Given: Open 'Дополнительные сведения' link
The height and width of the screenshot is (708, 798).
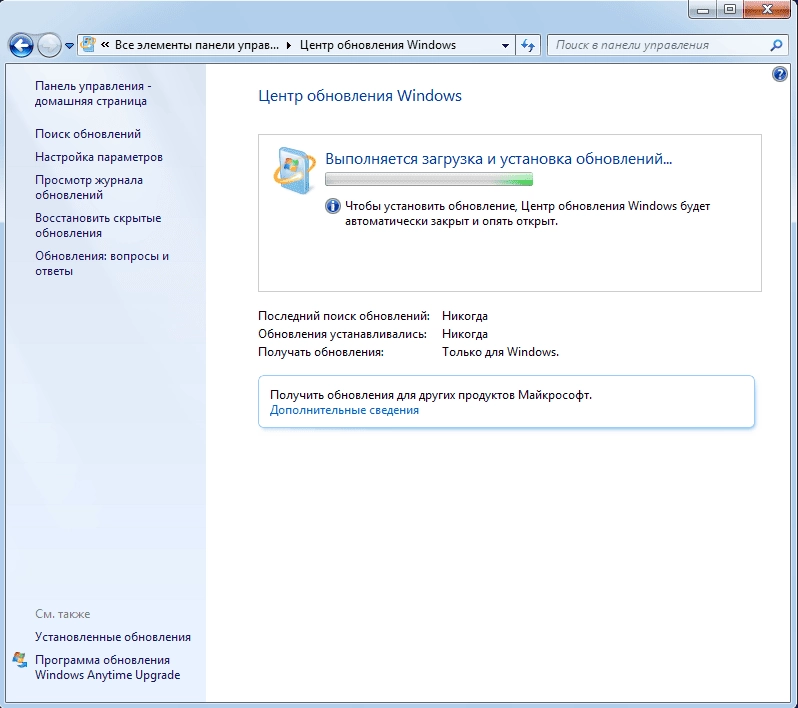Looking at the screenshot, I should tap(345, 410).
